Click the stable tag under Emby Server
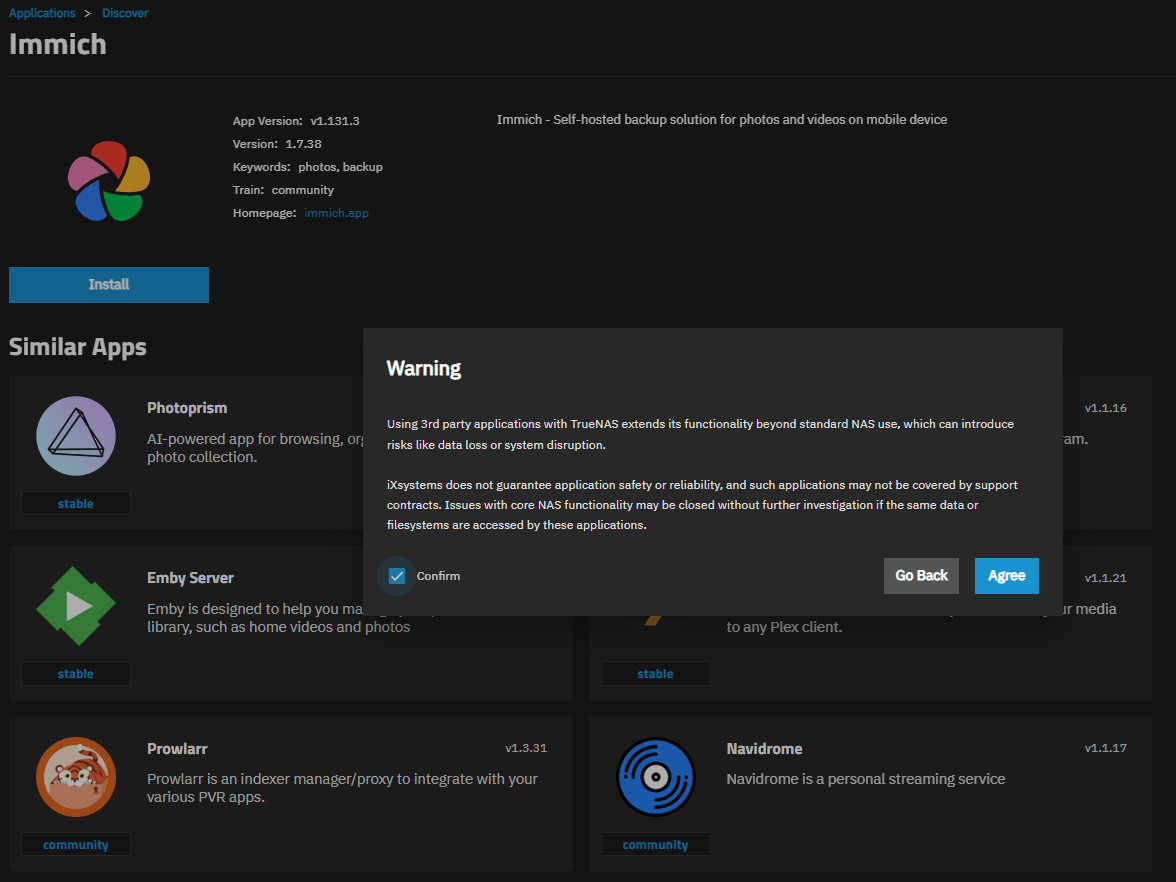Viewport: 1176px width, 882px height. point(76,674)
